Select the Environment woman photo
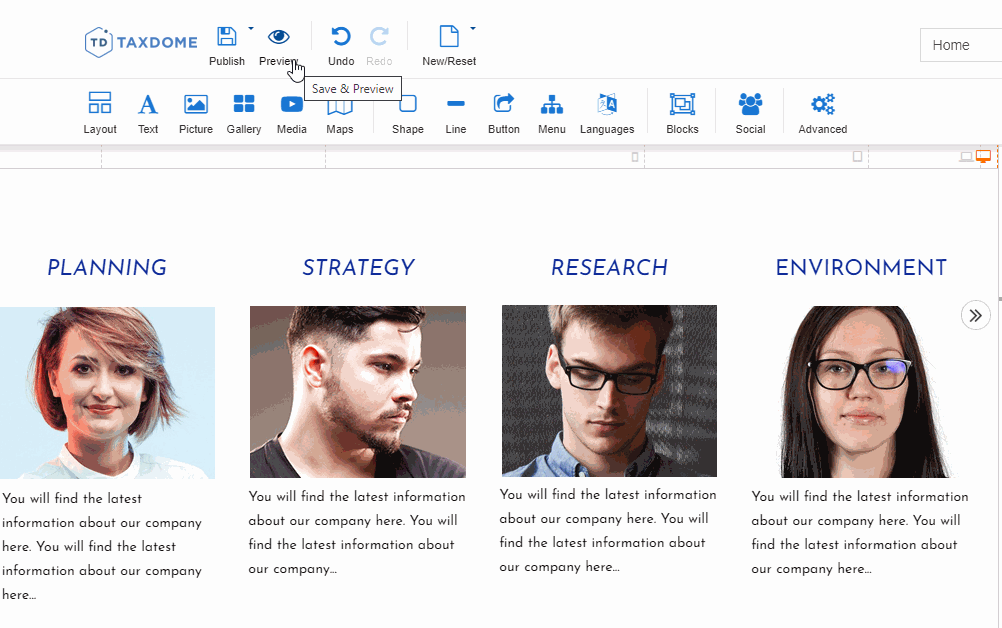 pyautogui.click(x=860, y=392)
